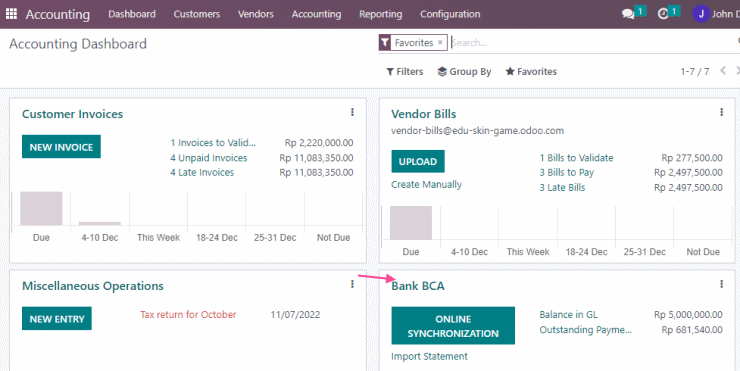Click the funnel icon in search facet
The height and width of the screenshot is (371, 740).
(385, 42)
